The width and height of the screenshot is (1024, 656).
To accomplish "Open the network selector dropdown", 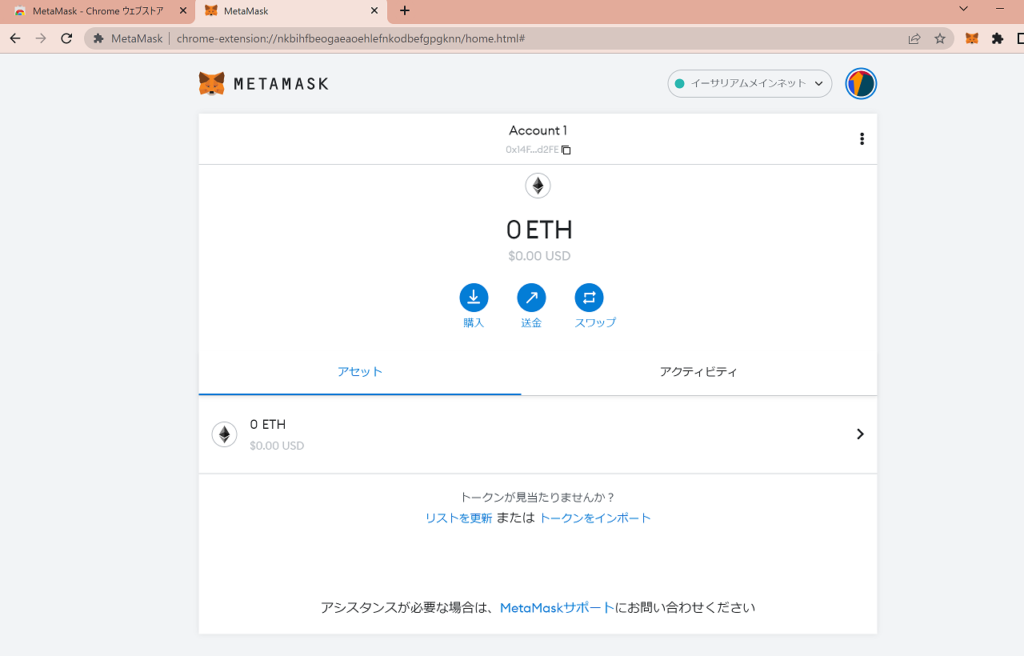I will coord(750,84).
